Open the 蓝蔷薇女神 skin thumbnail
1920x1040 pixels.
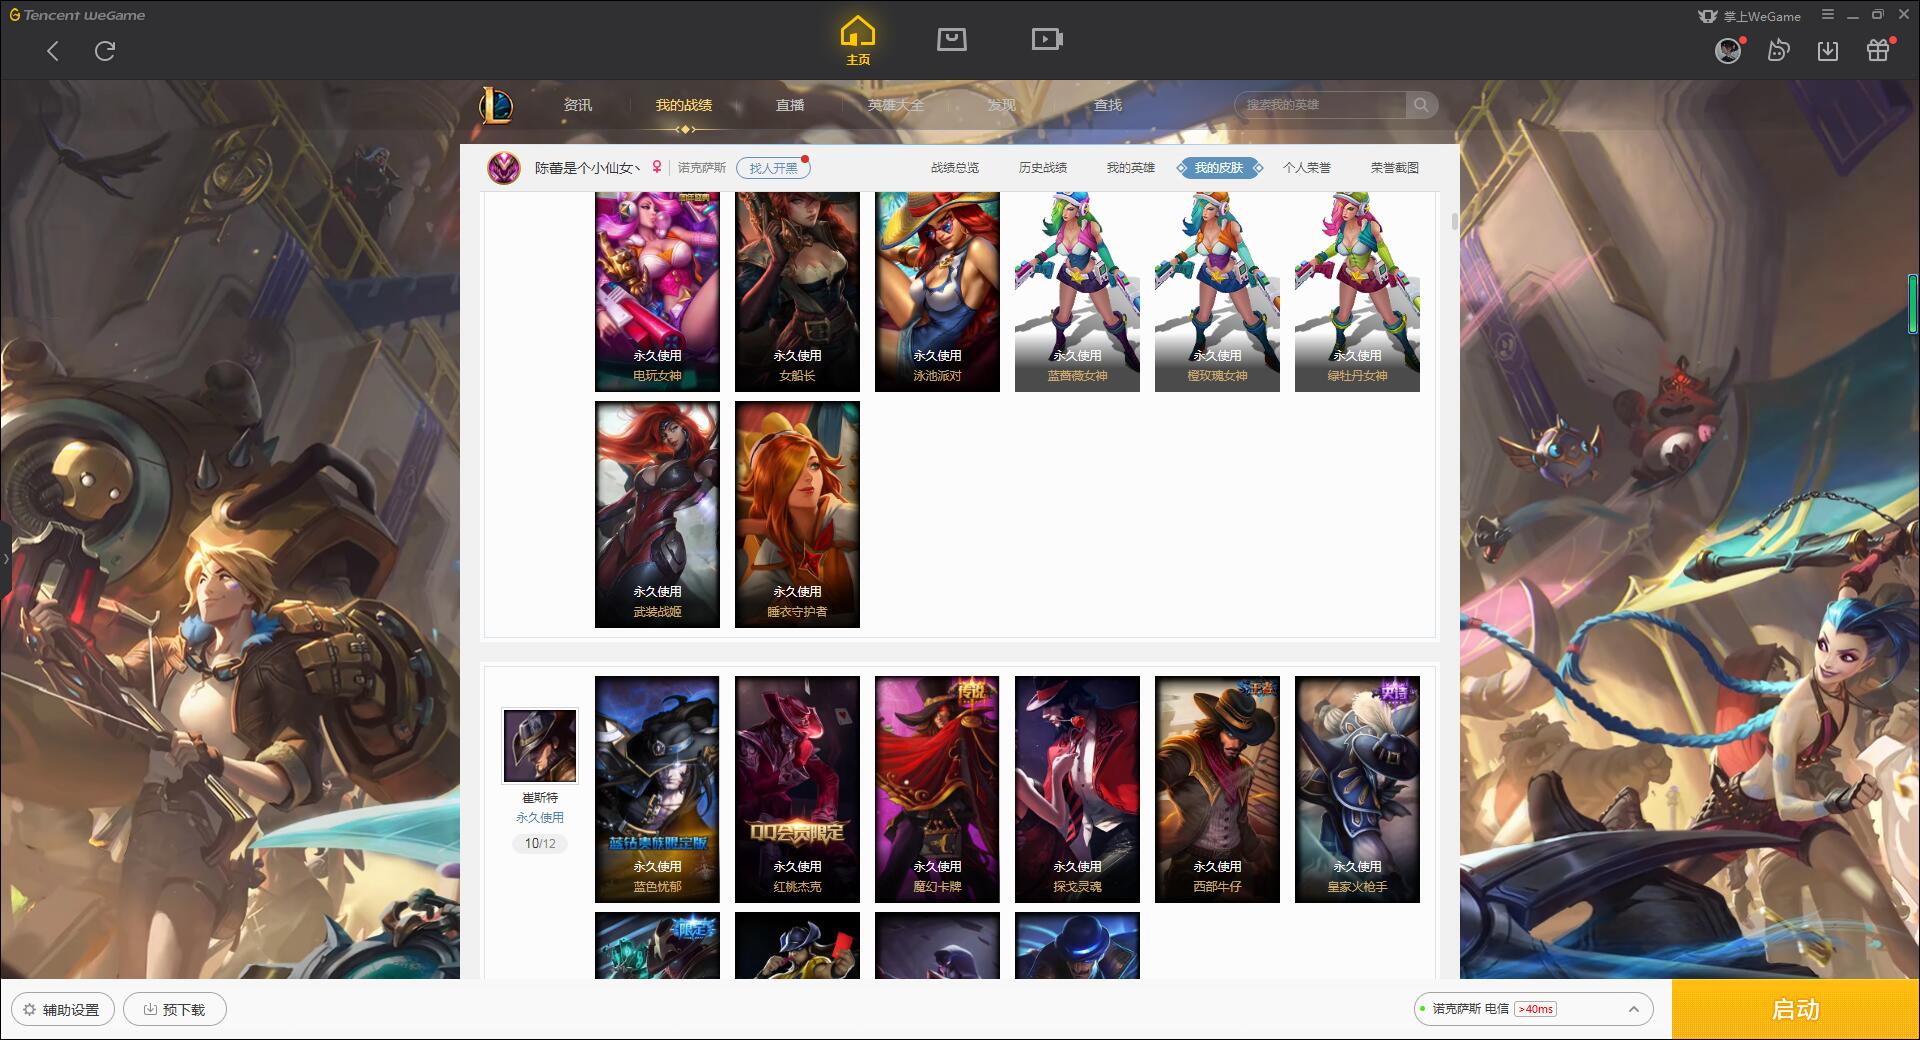click(x=1077, y=291)
